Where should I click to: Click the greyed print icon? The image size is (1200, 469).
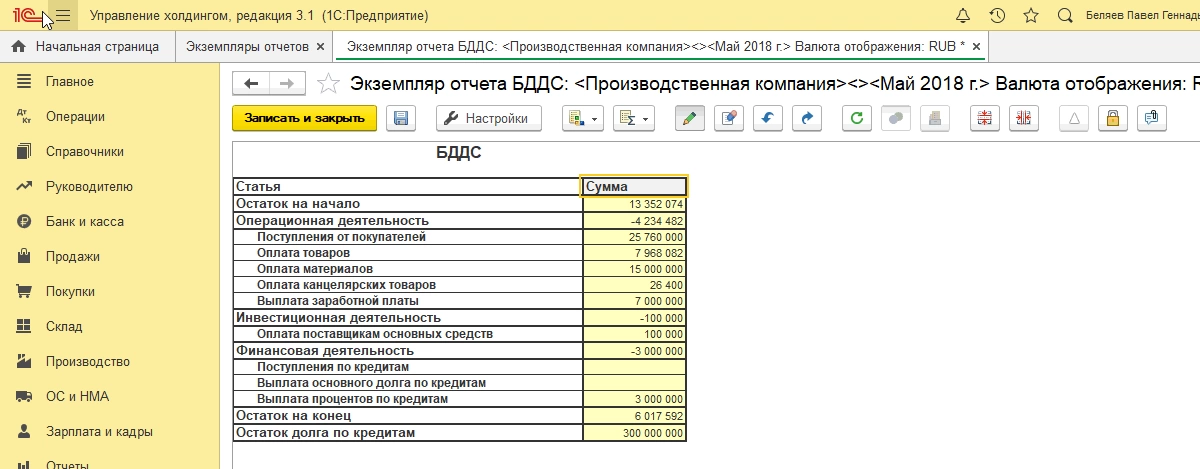pyautogui.click(x=934, y=118)
